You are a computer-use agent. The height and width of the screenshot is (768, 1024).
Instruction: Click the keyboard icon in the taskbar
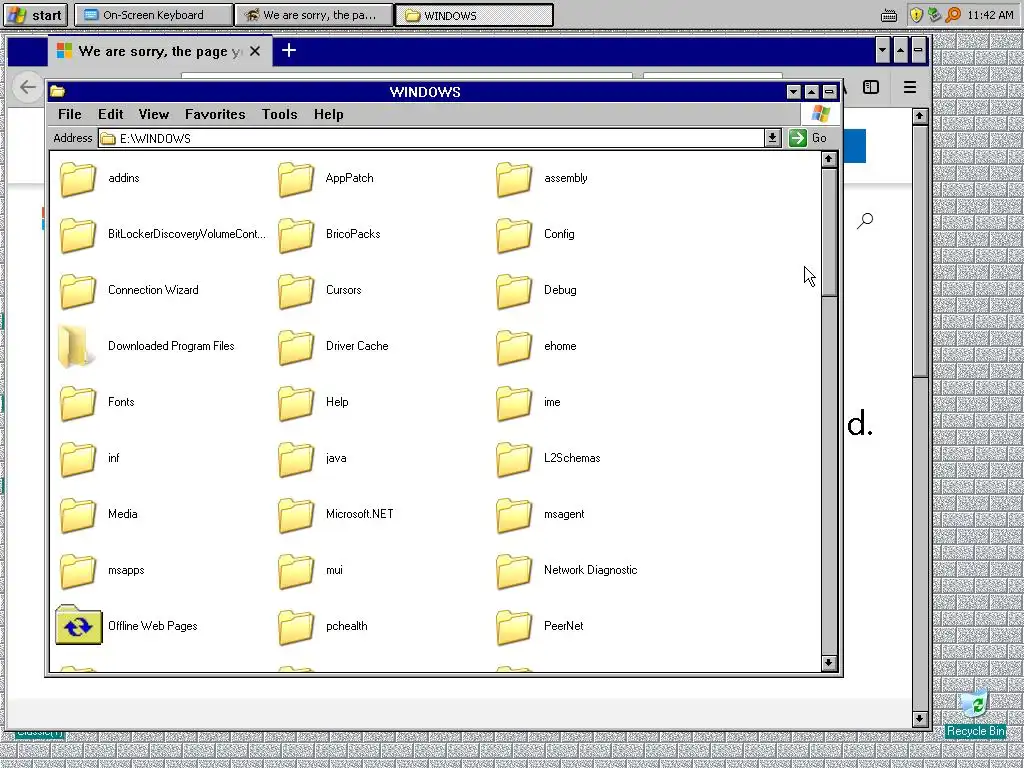coord(889,16)
